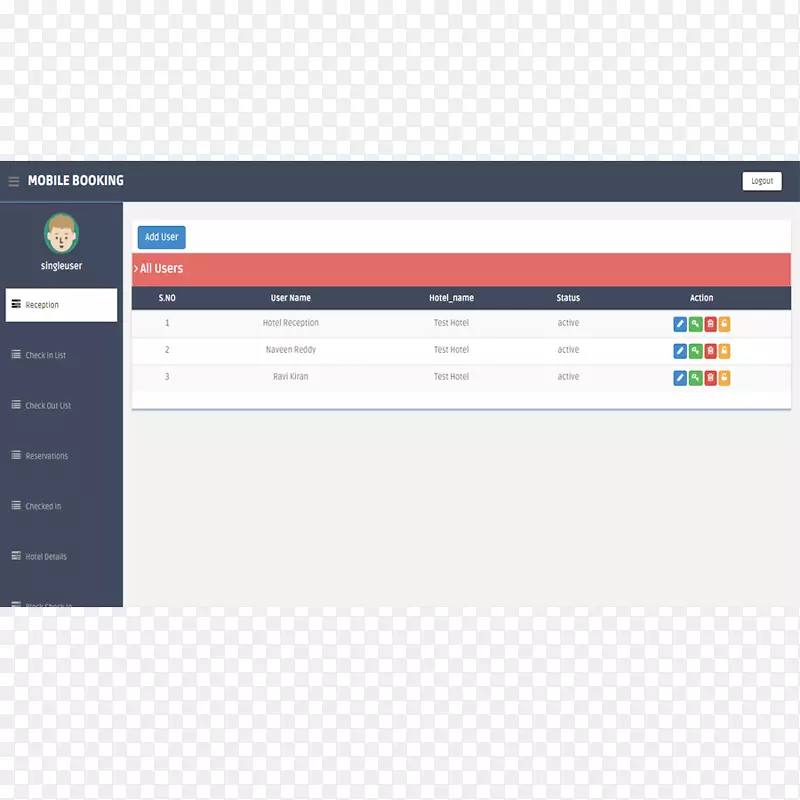The width and height of the screenshot is (800, 800).
Task: Go to Reservations in the sidebar
Action: 40,456
